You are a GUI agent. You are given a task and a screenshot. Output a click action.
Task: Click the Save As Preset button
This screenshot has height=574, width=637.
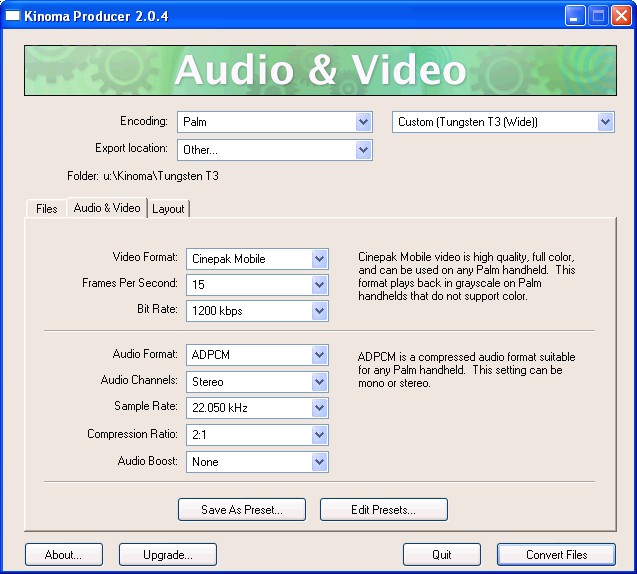pyautogui.click(x=241, y=510)
